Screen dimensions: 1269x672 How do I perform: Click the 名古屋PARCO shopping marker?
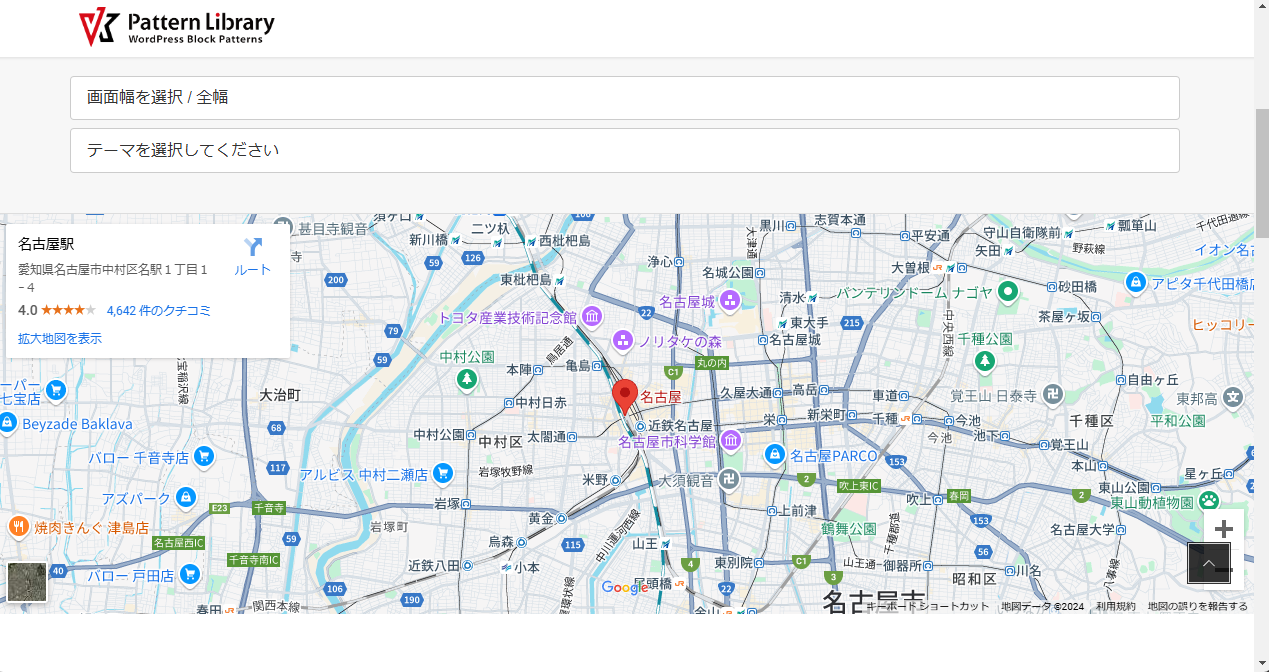tap(774, 455)
